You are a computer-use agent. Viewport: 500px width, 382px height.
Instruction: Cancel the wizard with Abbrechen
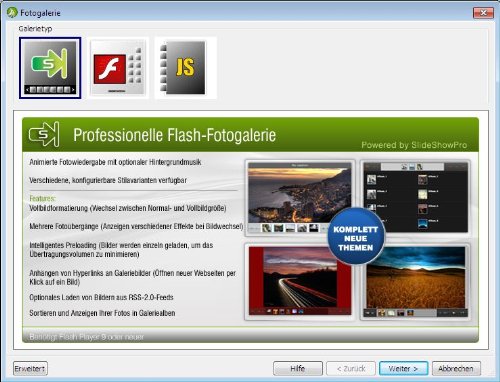(456, 368)
